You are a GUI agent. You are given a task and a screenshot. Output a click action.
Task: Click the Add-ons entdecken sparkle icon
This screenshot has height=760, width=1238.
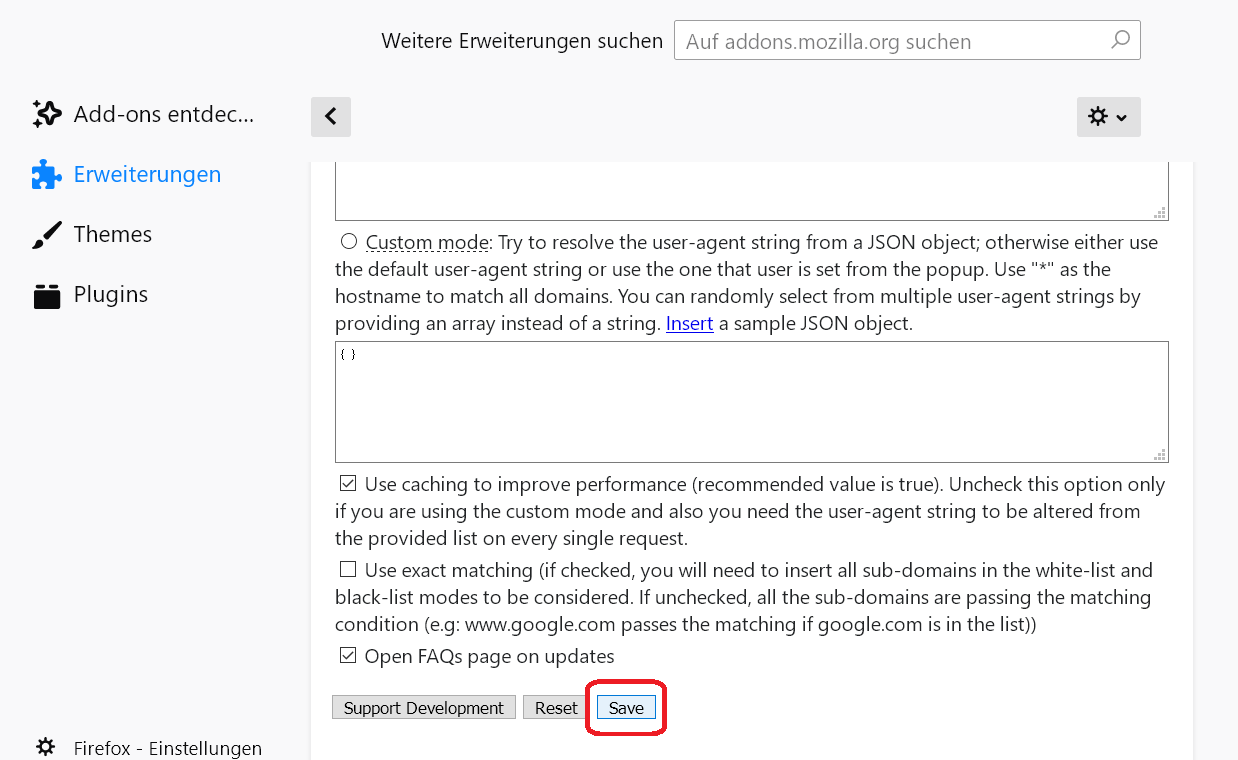pos(47,114)
